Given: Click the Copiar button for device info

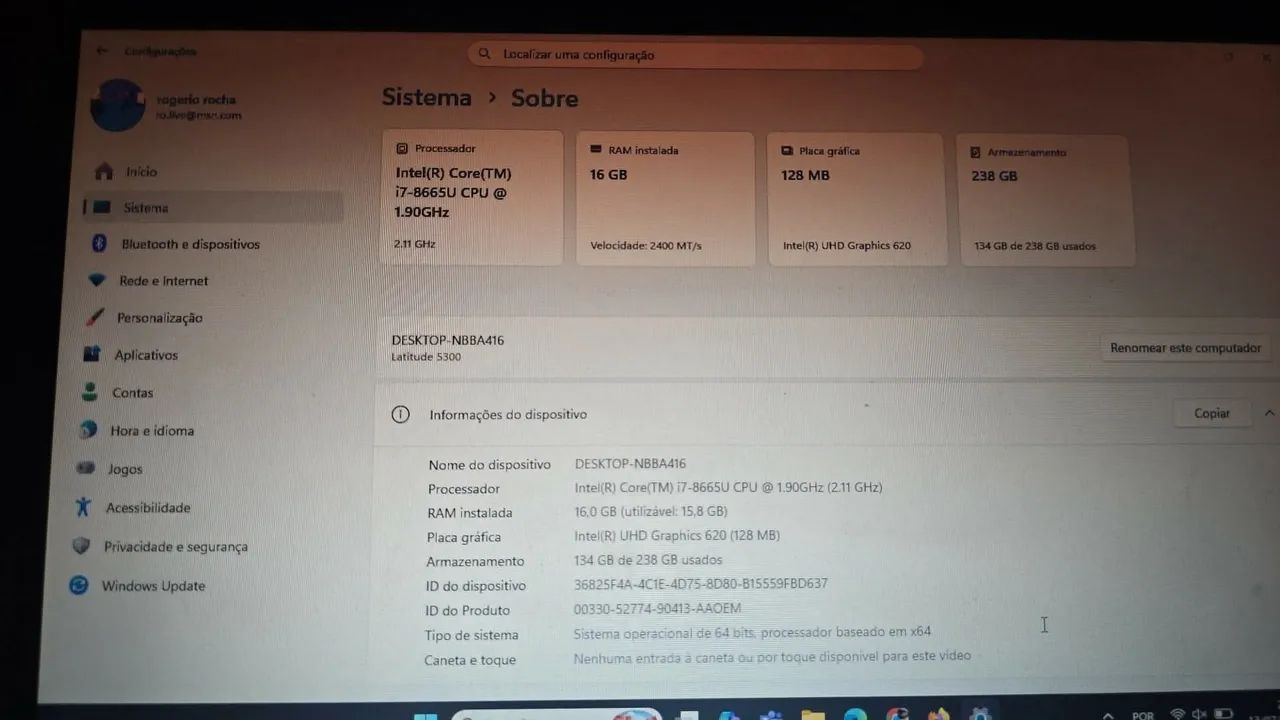Looking at the screenshot, I should (x=1211, y=413).
